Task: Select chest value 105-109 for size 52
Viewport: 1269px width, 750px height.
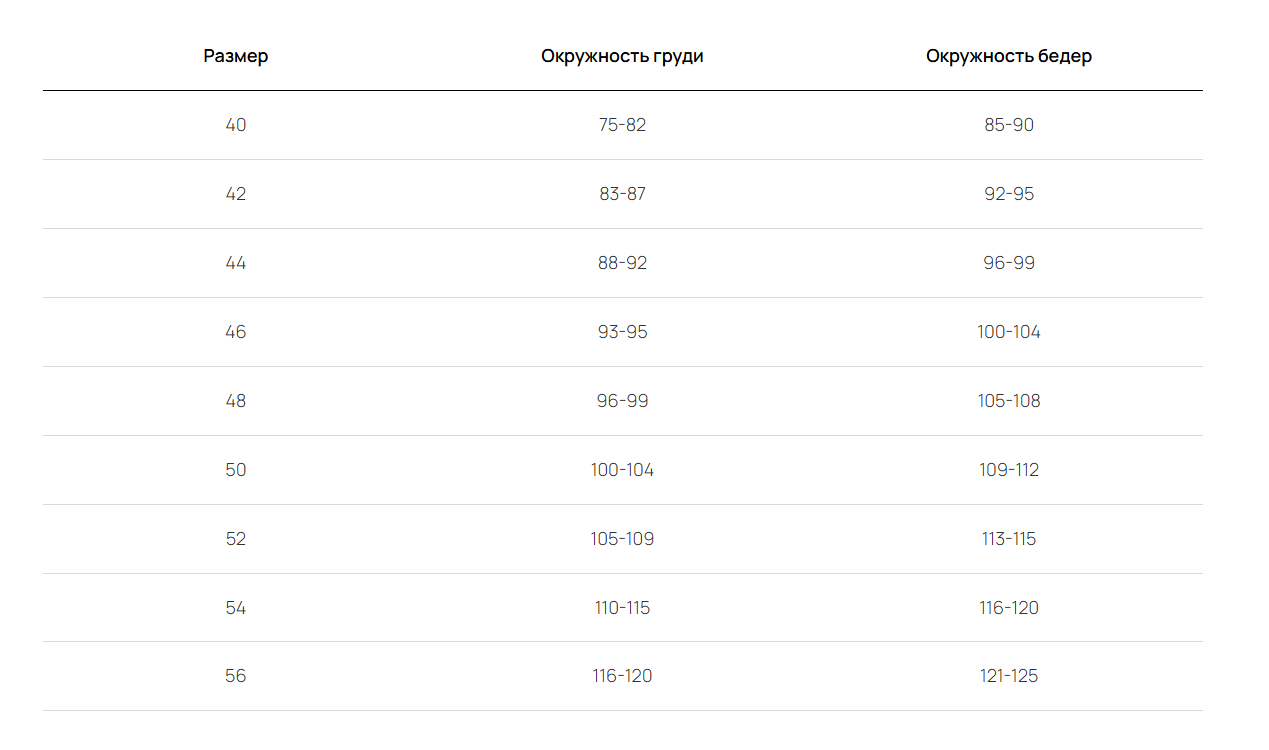Action: [622, 539]
